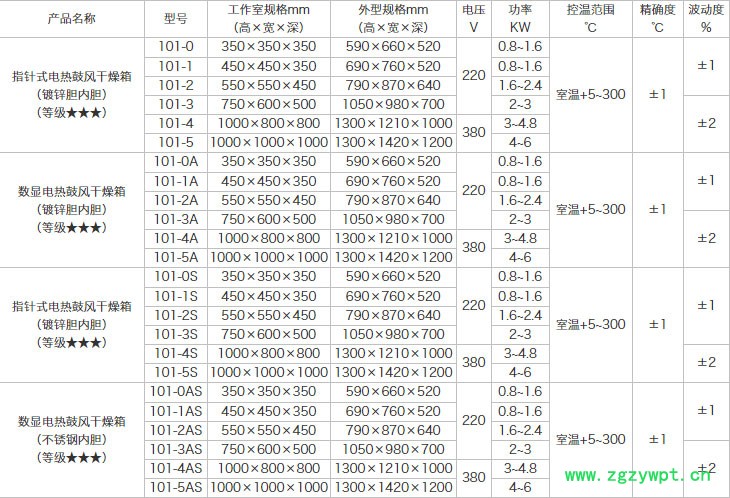Click model cell 101-0AS
730x498 pixels.
click(176, 391)
